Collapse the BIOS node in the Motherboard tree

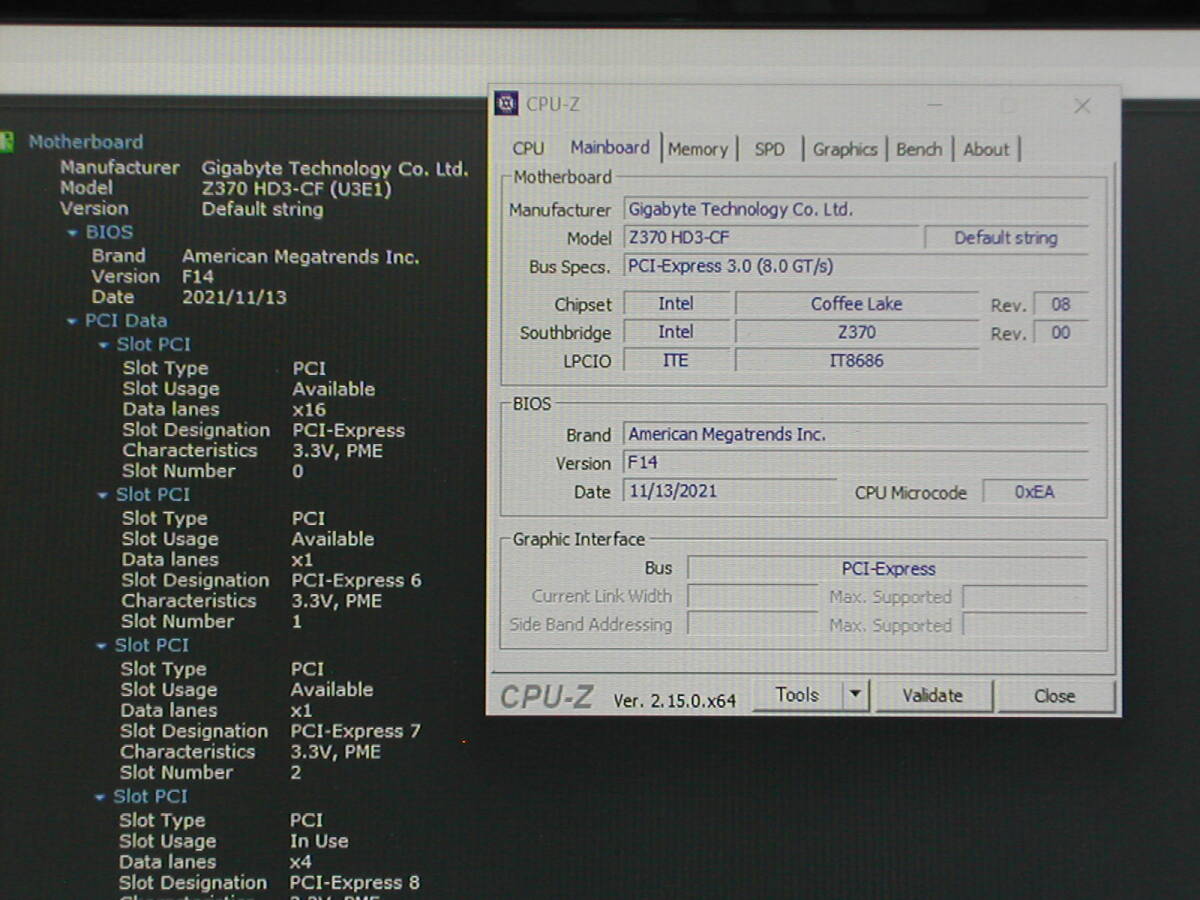click(72, 233)
